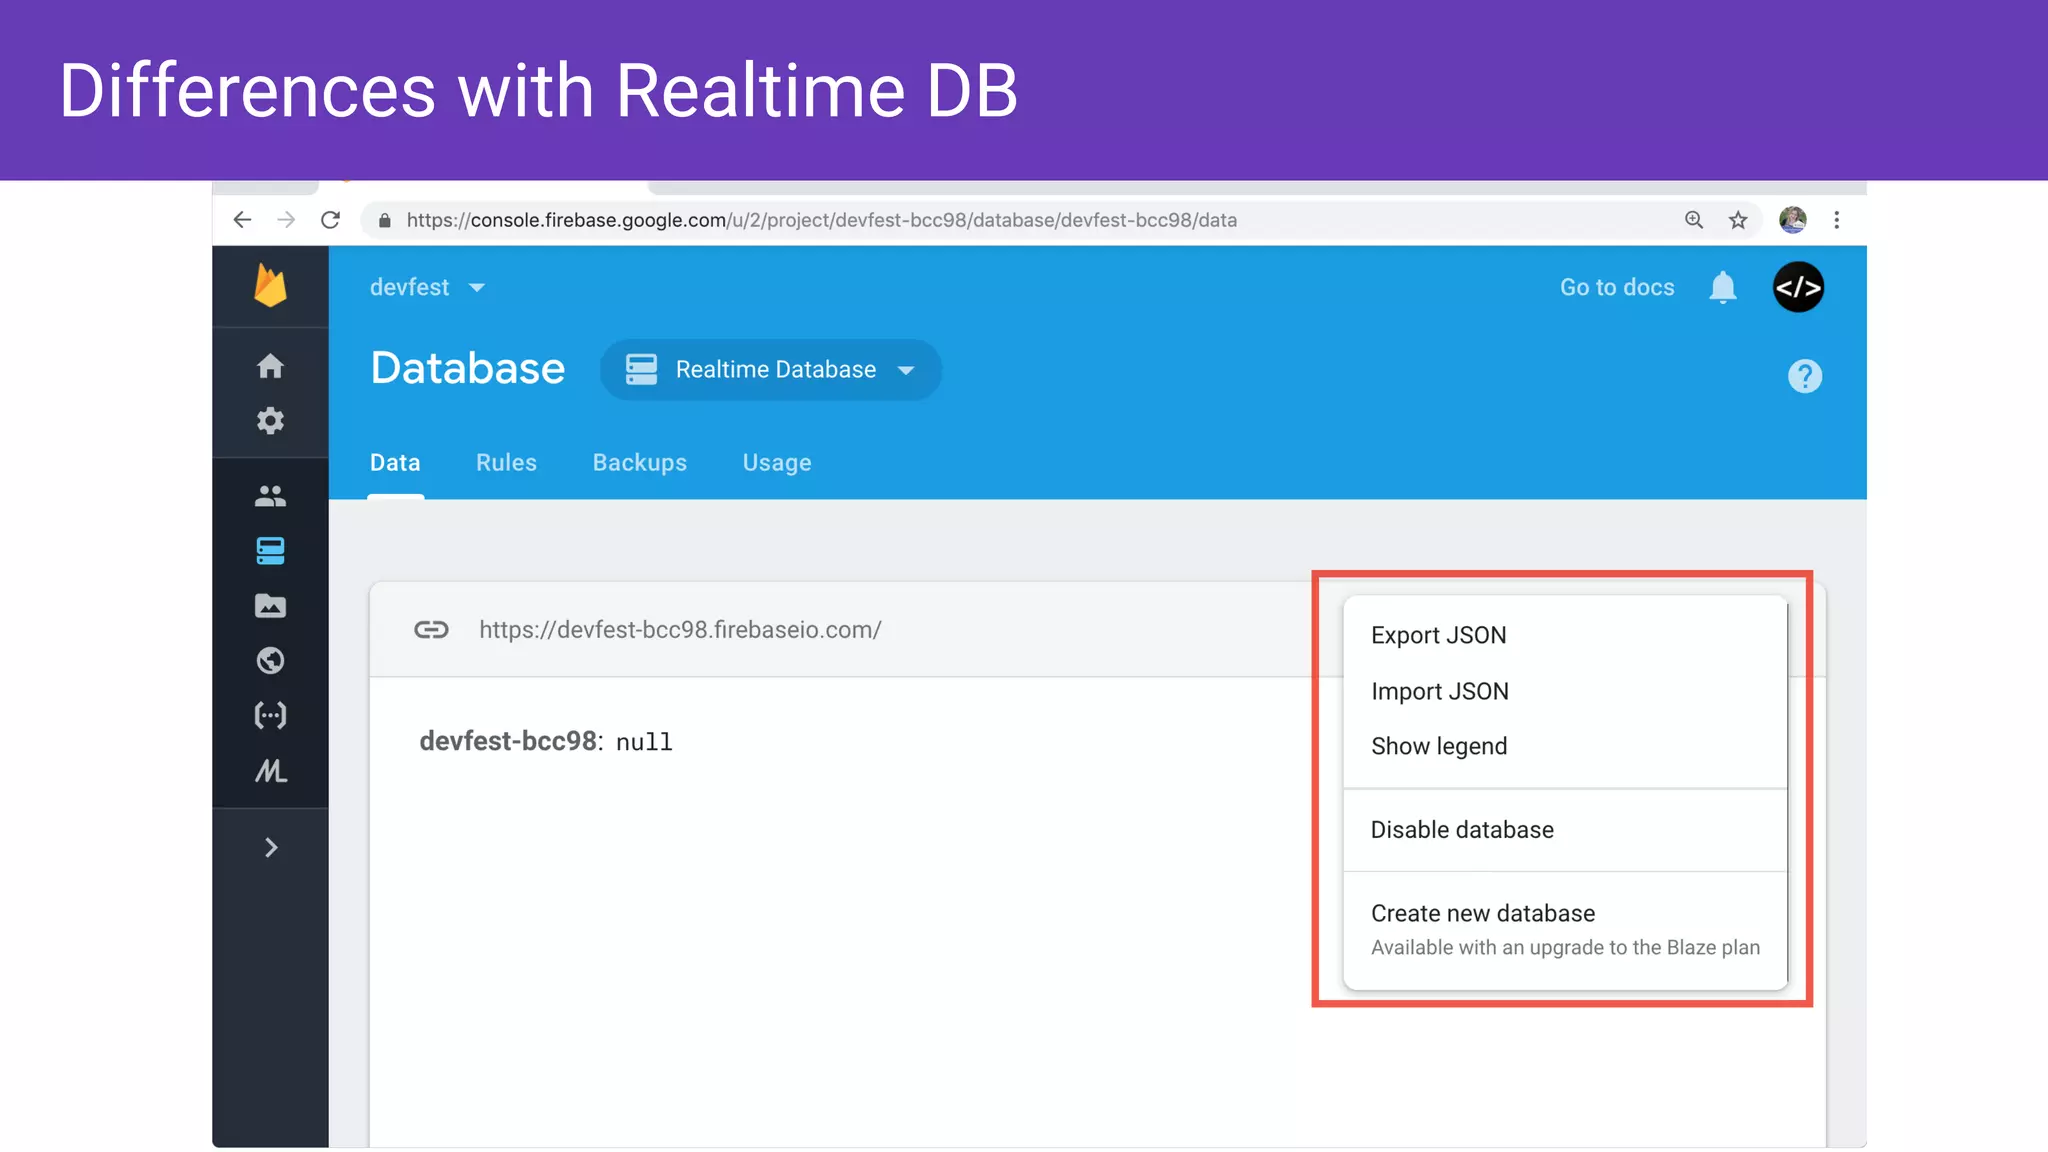Click the lock icon in the address bar
Viewport: 2048px width, 1152px height.
384,220
